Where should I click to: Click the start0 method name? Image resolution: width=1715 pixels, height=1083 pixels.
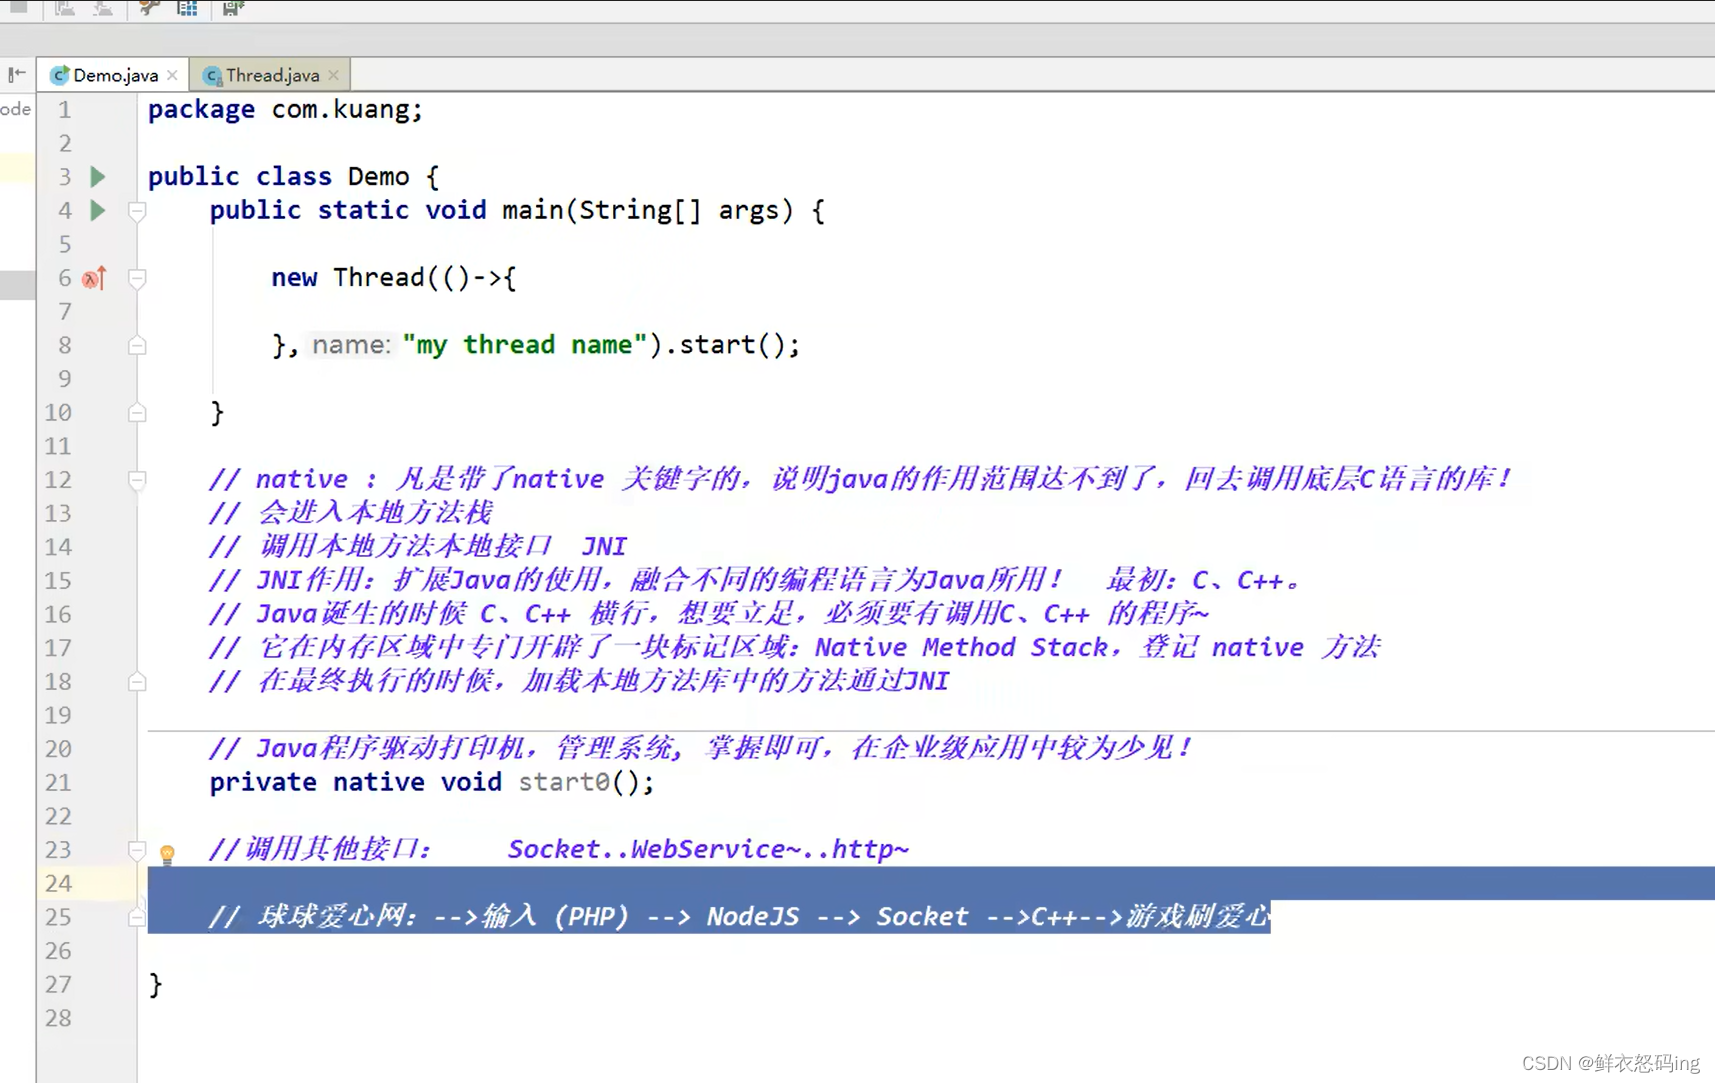(x=563, y=782)
